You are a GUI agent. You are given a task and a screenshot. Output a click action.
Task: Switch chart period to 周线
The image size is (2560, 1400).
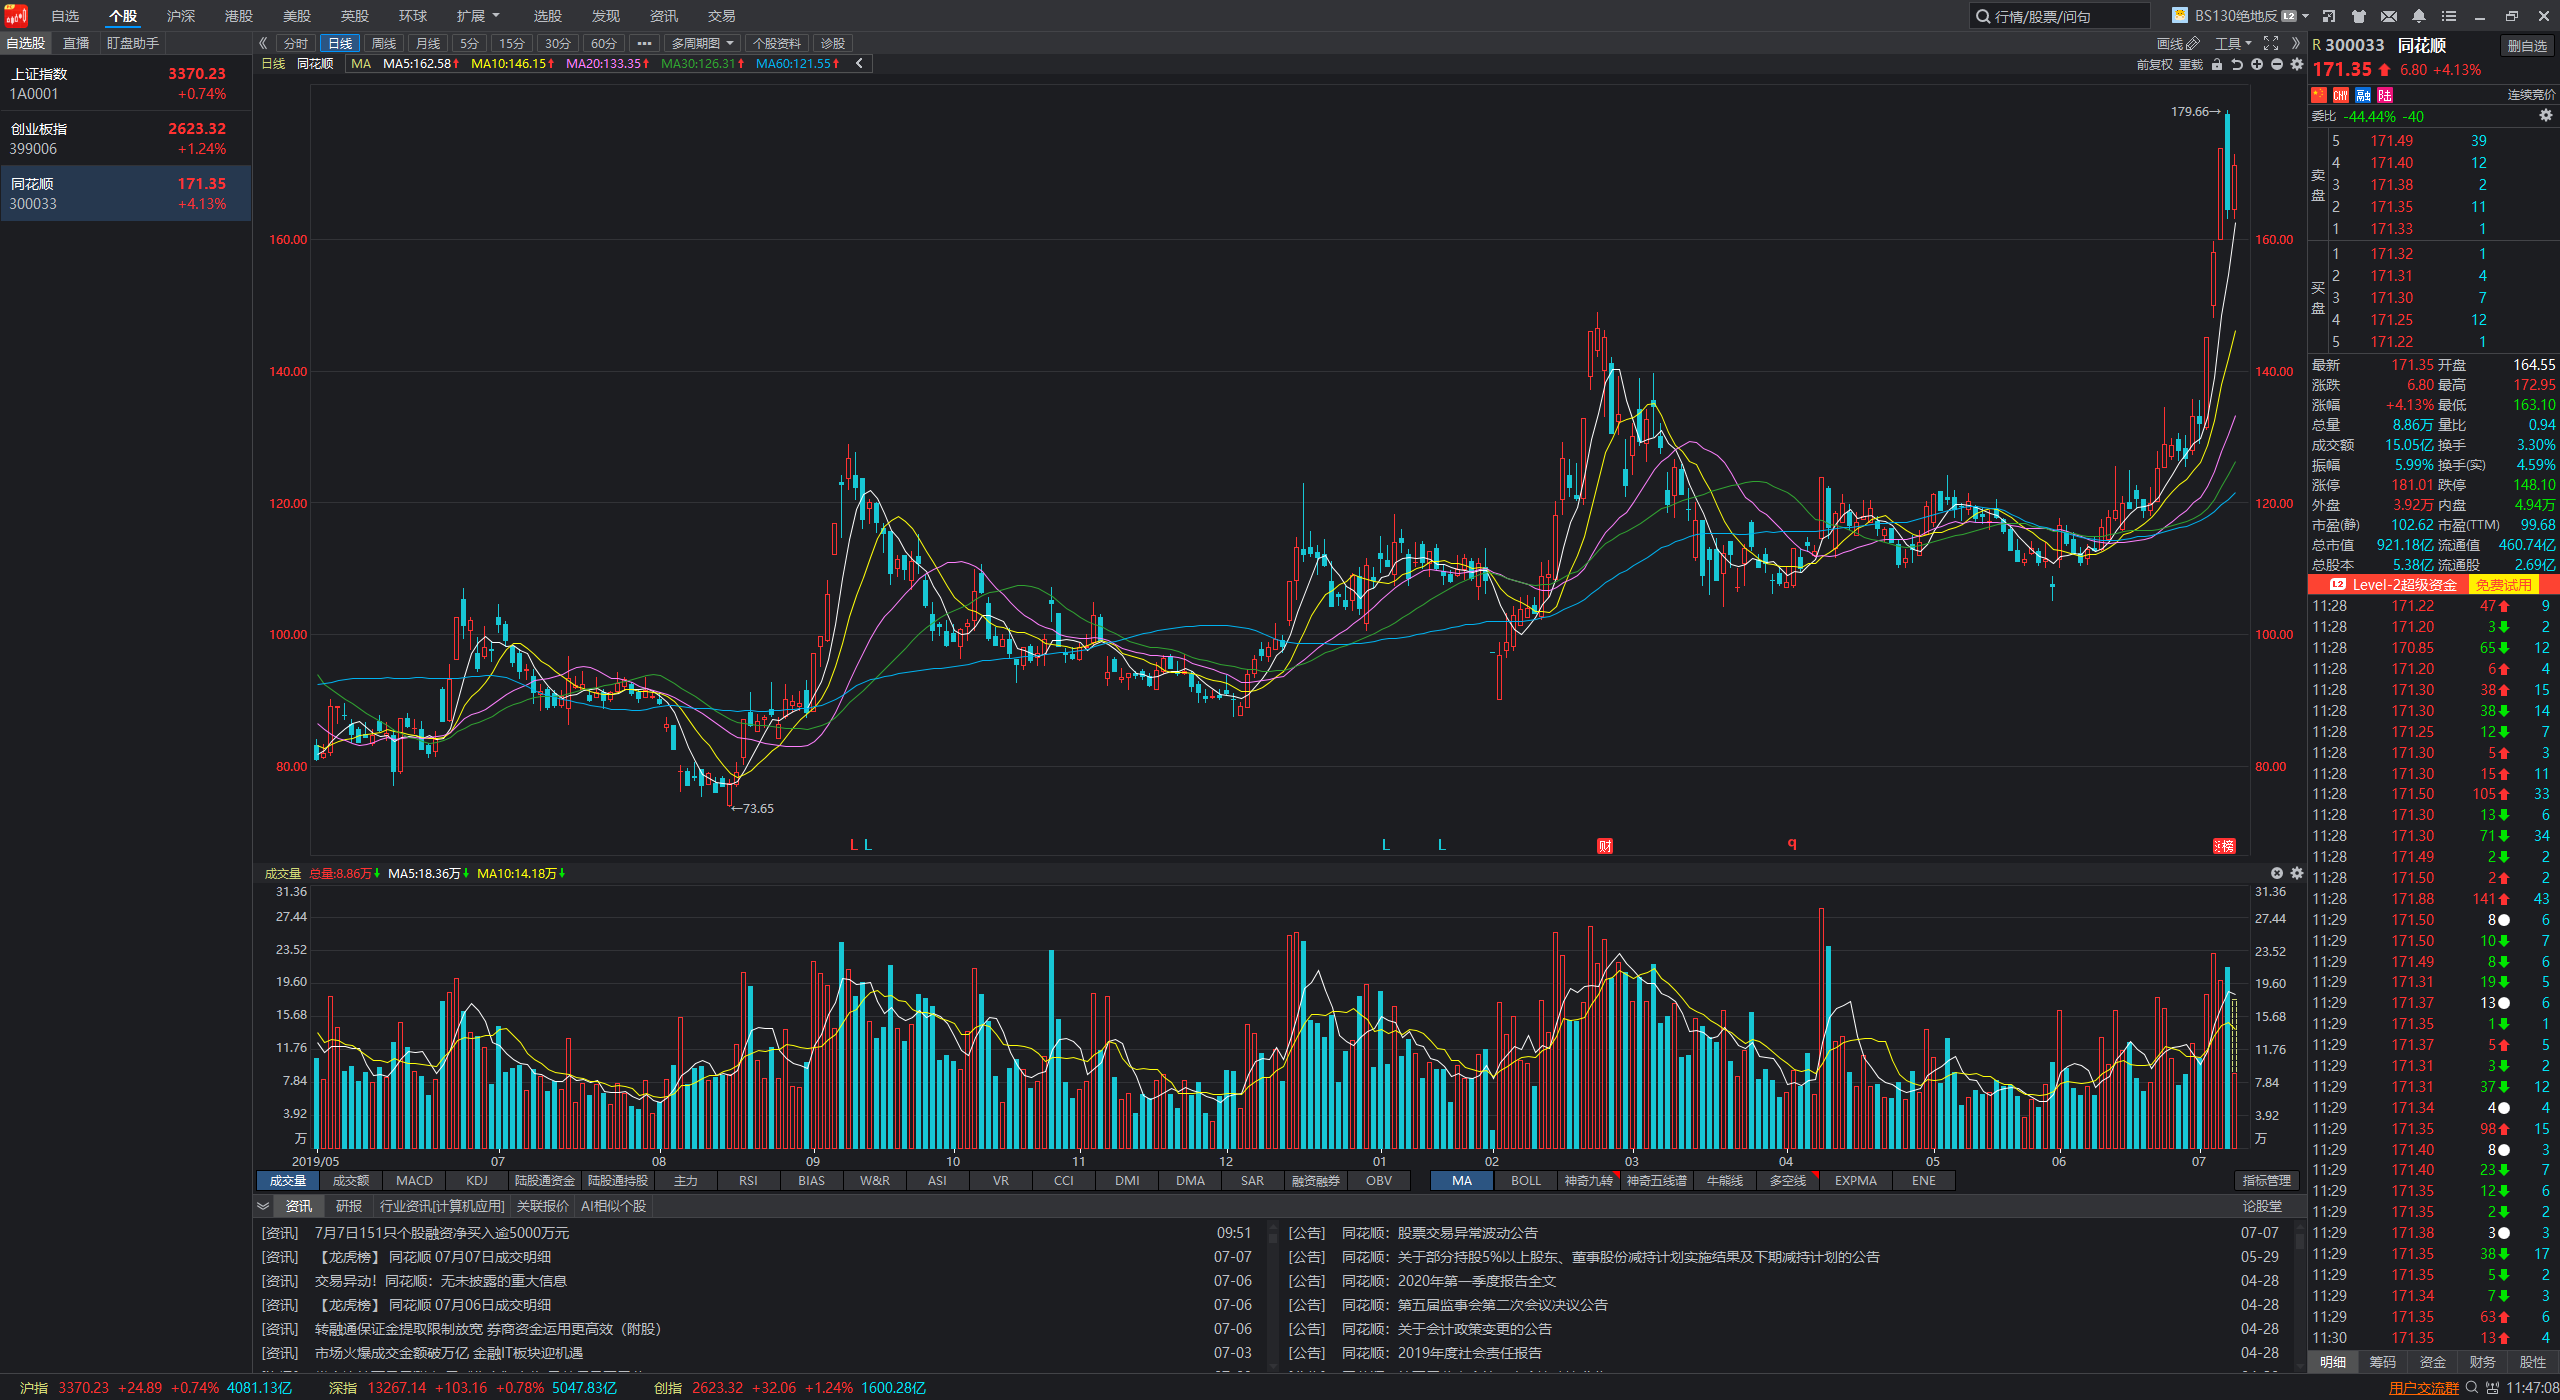pyautogui.click(x=383, y=44)
